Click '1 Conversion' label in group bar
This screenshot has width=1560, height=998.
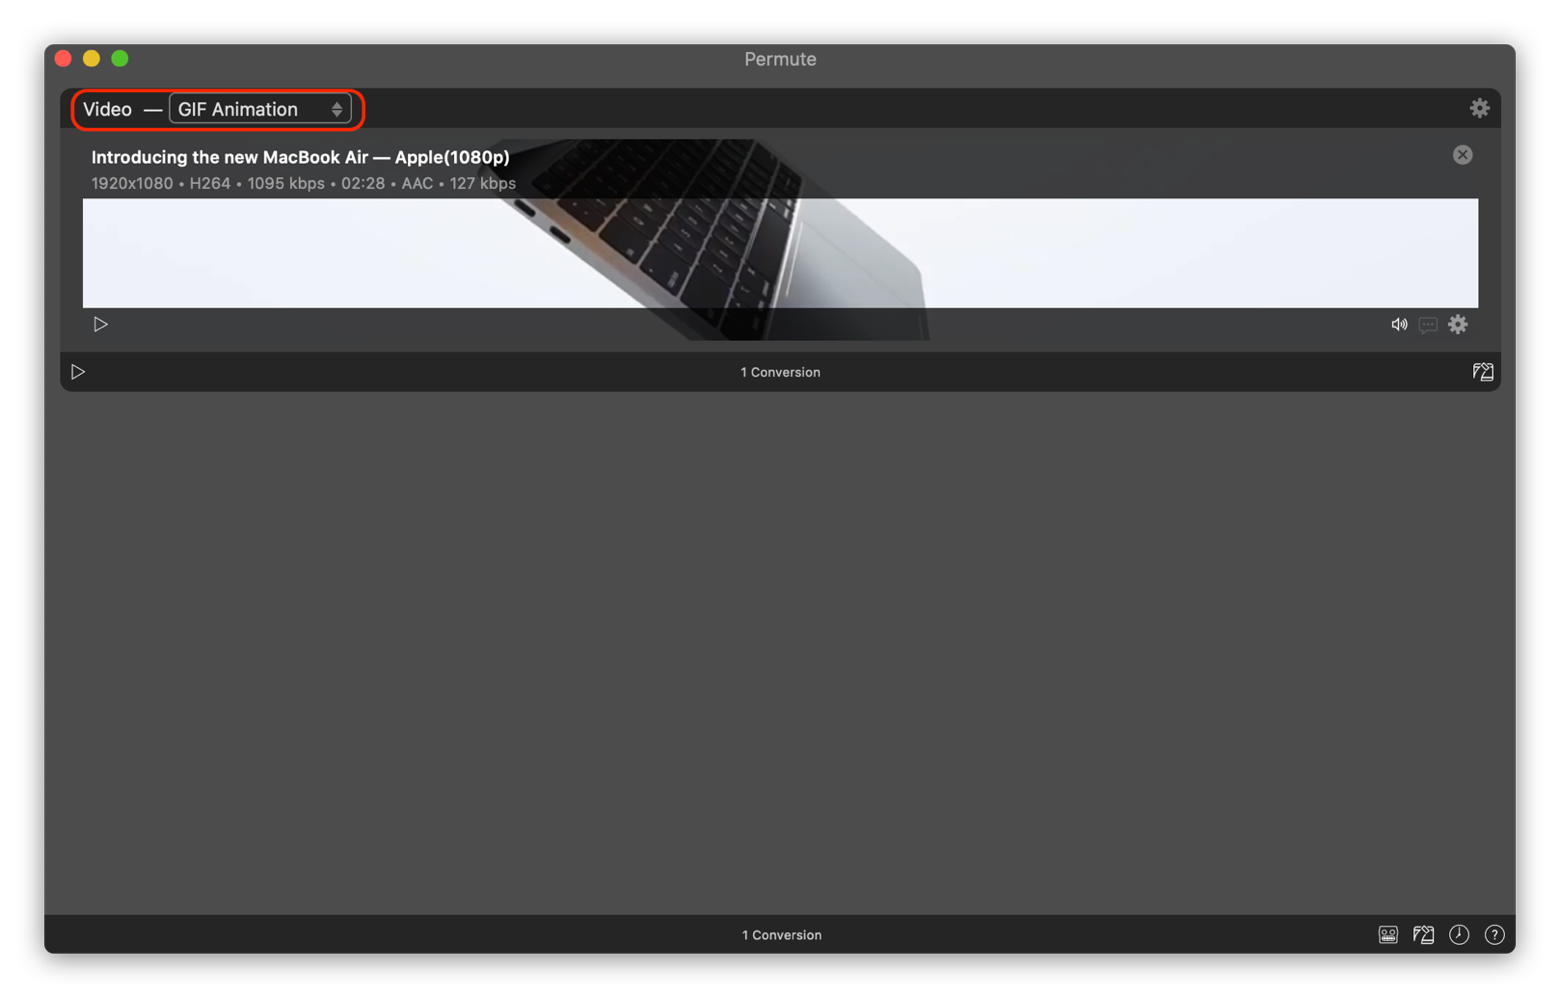coord(780,372)
